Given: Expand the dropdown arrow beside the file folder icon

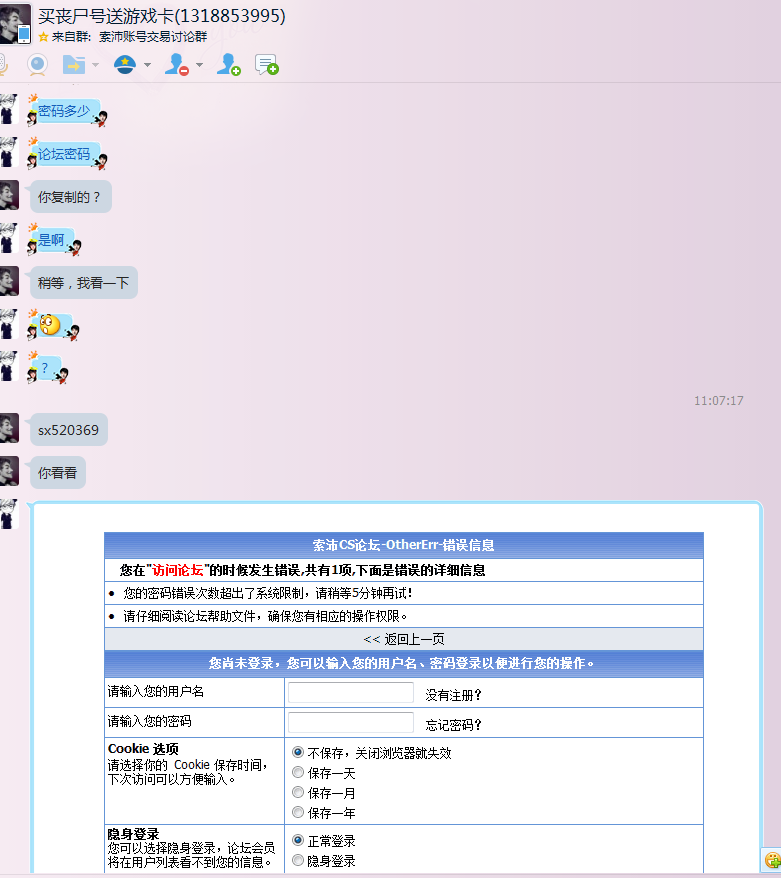Looking at the screenshot, I should (x=96, y=66).
